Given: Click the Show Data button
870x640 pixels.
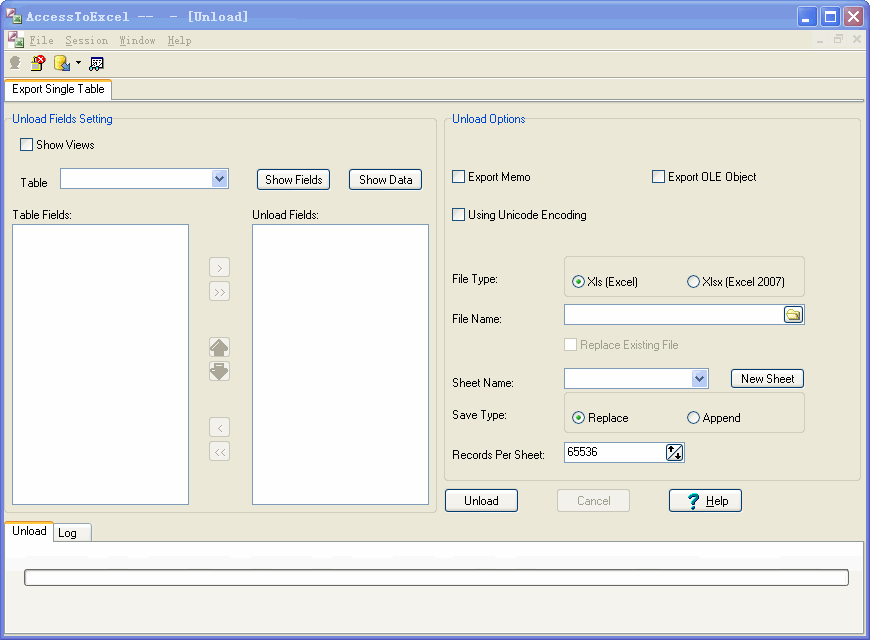Looking at the screenshot, I should [x=386, y=180].
